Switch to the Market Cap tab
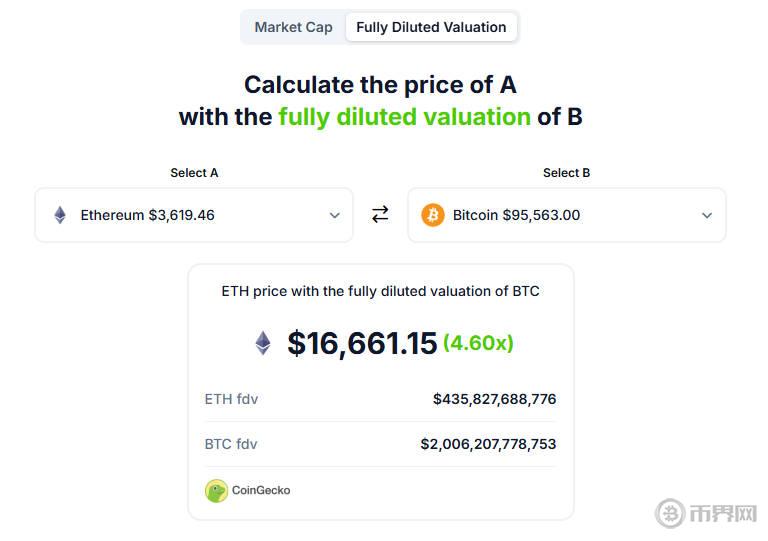This screenshot has width=768, height=541. tap(293, 27)
